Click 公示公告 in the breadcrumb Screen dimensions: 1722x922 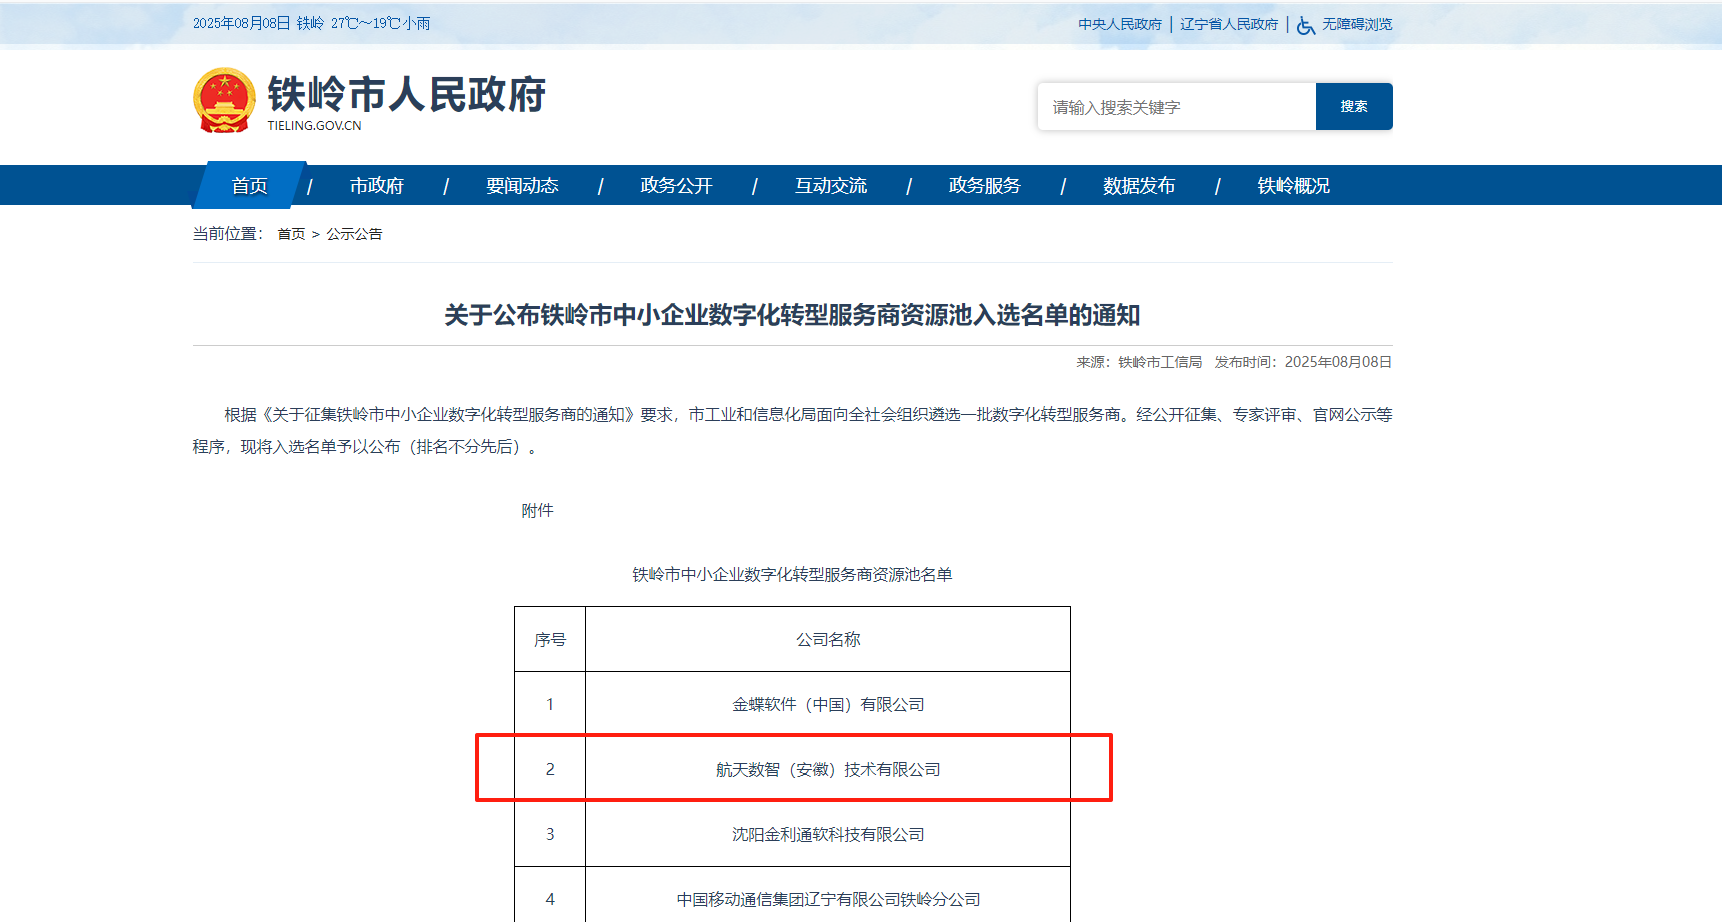(x=354, y=234)
